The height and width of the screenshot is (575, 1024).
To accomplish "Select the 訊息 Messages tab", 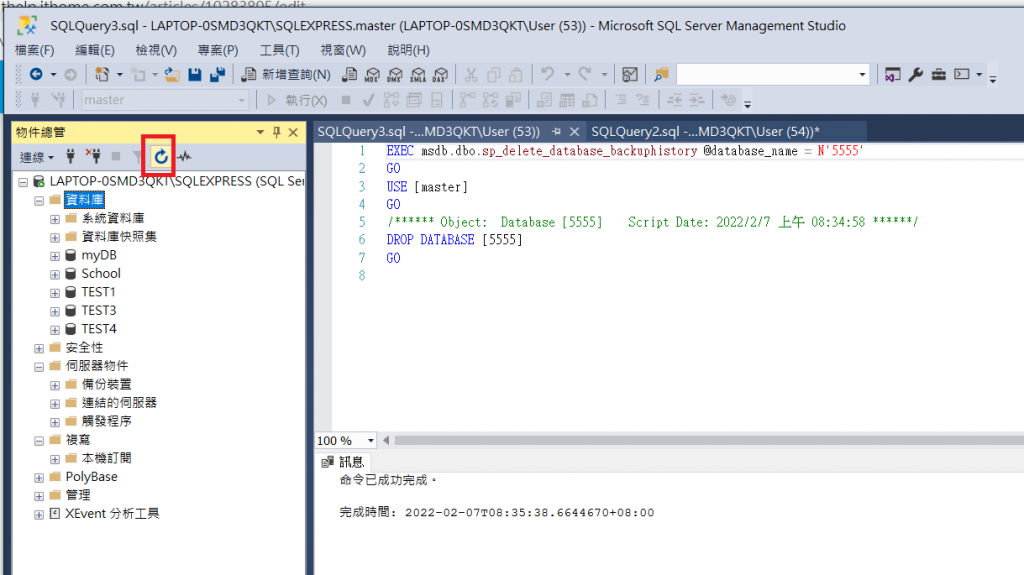I will 344,462.
